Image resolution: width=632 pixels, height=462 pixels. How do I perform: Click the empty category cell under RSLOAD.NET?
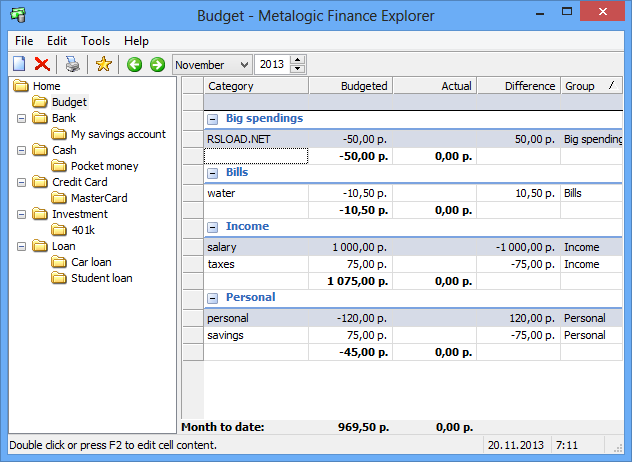[256, 156]
